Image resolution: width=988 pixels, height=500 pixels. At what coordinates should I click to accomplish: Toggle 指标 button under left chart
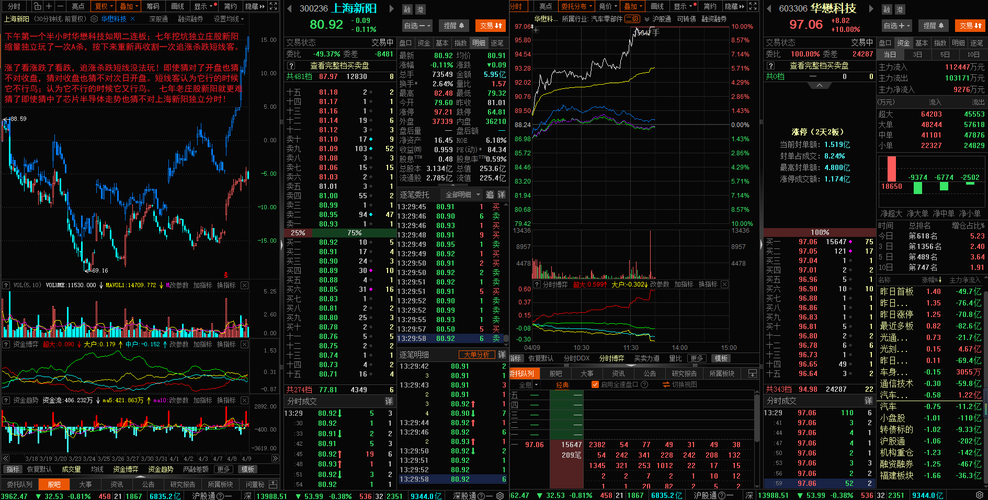(x=13, y=469)
